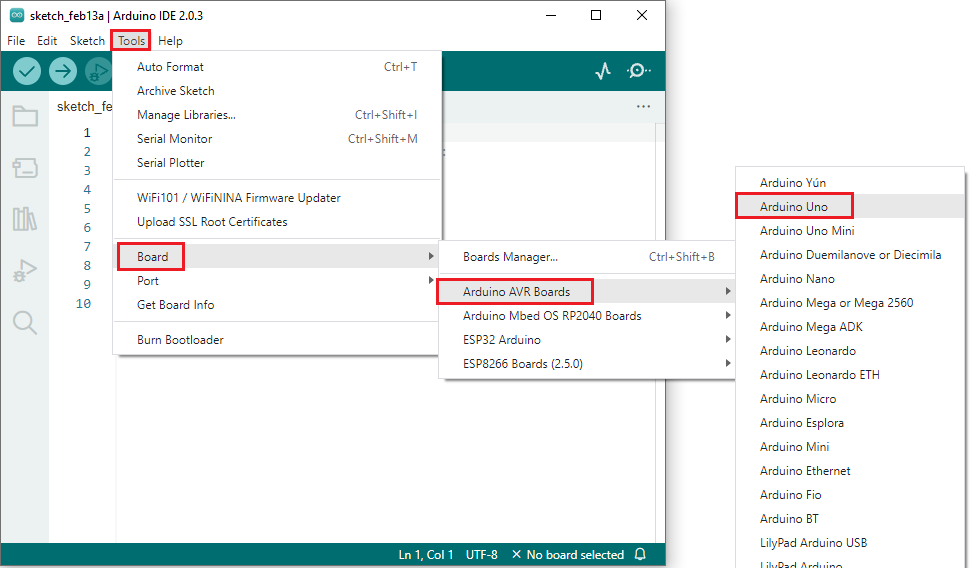Expand ESP8266 Boards (2.5.0) submenu
The width and height of the screenshot is (970, 568).
(x=587, y=364)
